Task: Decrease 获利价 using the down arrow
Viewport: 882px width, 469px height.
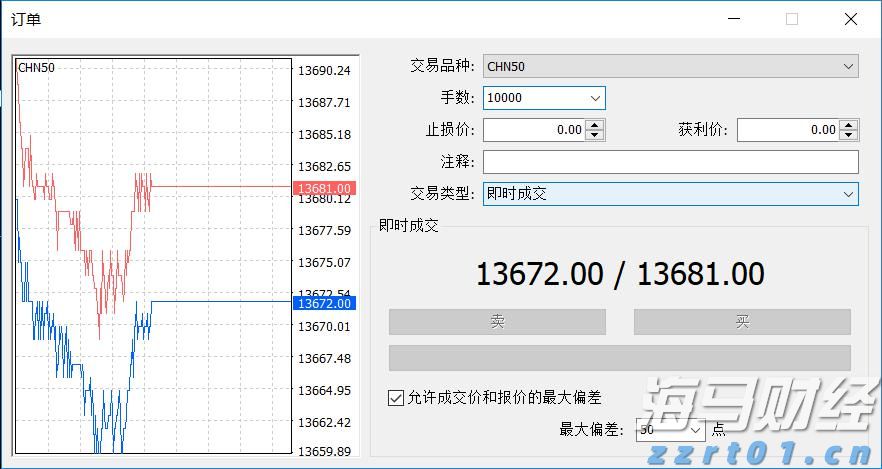Action: pos(849,135)
